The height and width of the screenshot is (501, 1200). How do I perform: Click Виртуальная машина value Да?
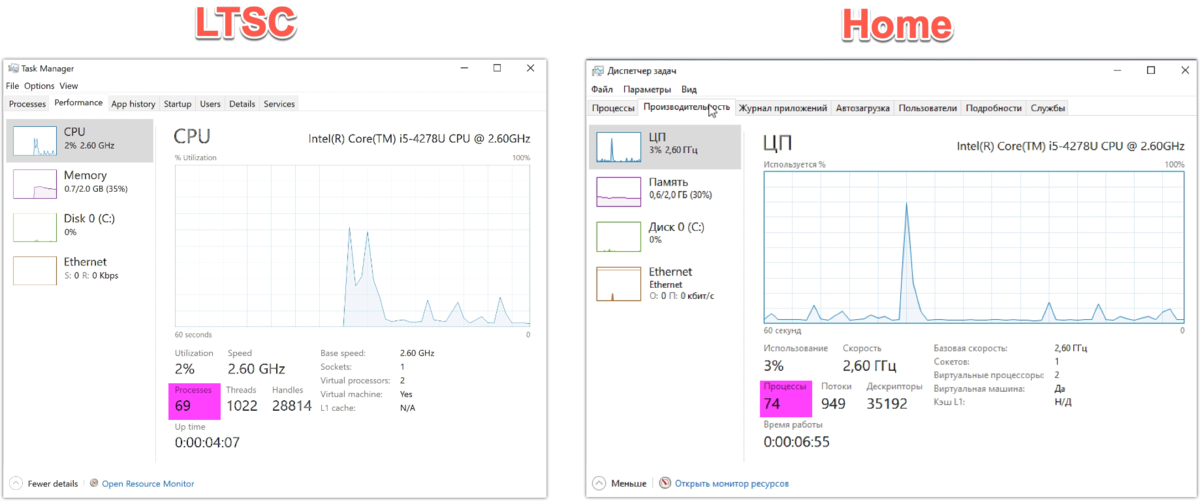pyautogui.click(x=1059, y=387)
